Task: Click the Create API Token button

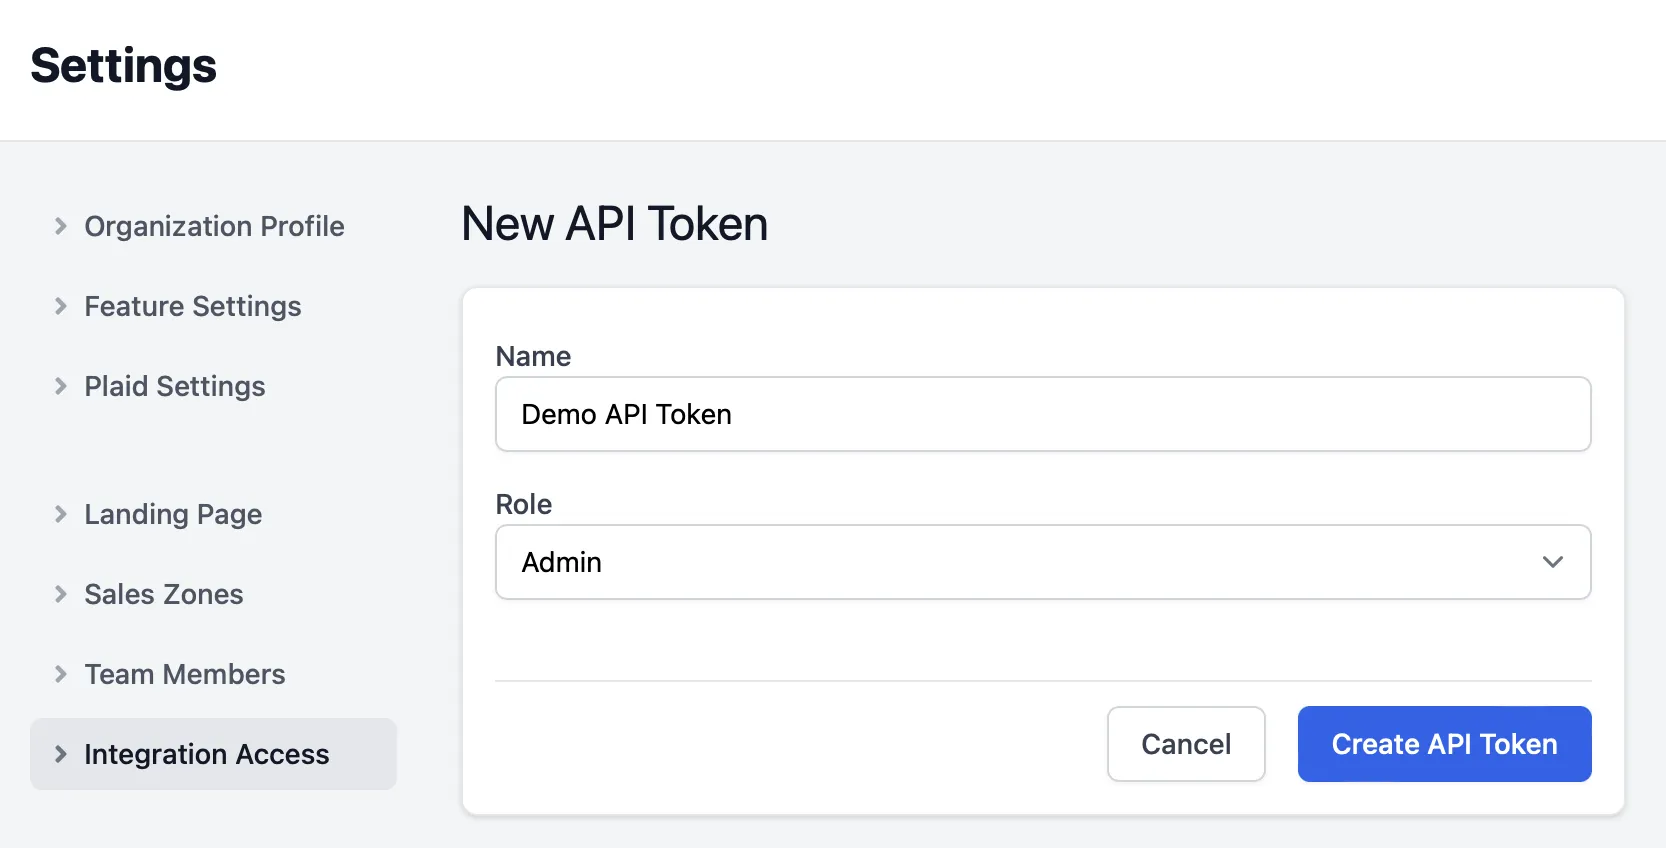Action: [x=1443, y=744]
